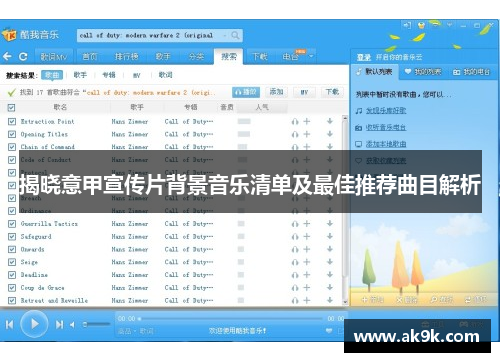
Task: Download Onwards with its arrow icon
Action: tap(330, 249)
